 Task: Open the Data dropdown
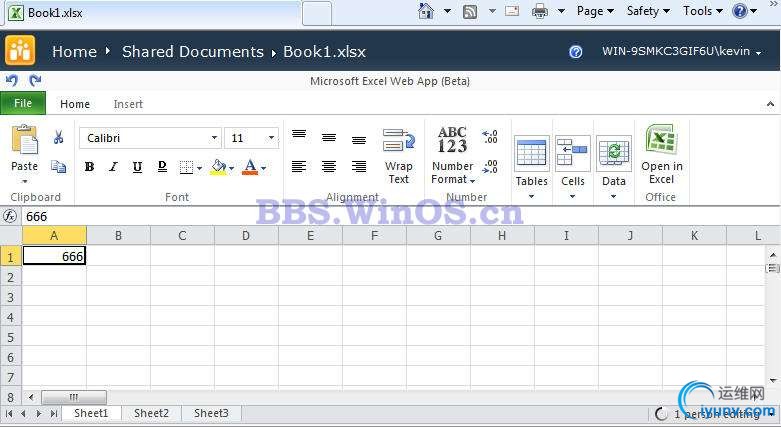pos(614,167)
